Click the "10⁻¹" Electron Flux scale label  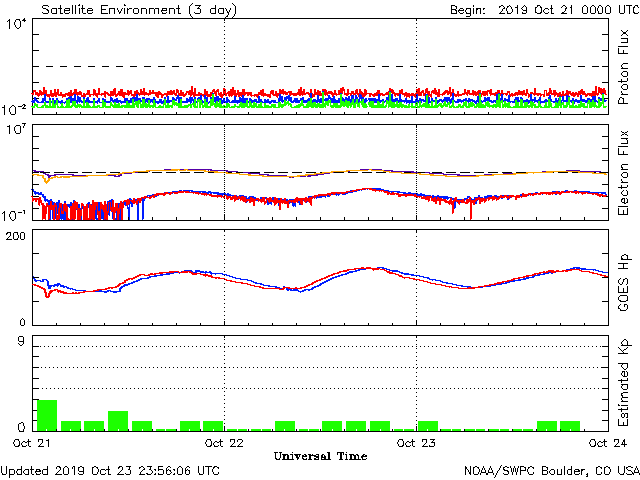pos(14,215)
